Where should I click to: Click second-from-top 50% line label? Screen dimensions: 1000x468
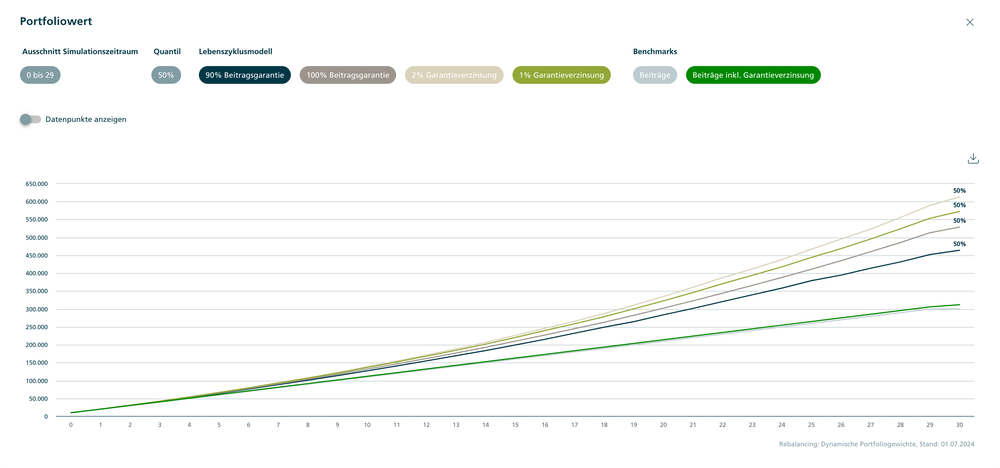(959, 205)
